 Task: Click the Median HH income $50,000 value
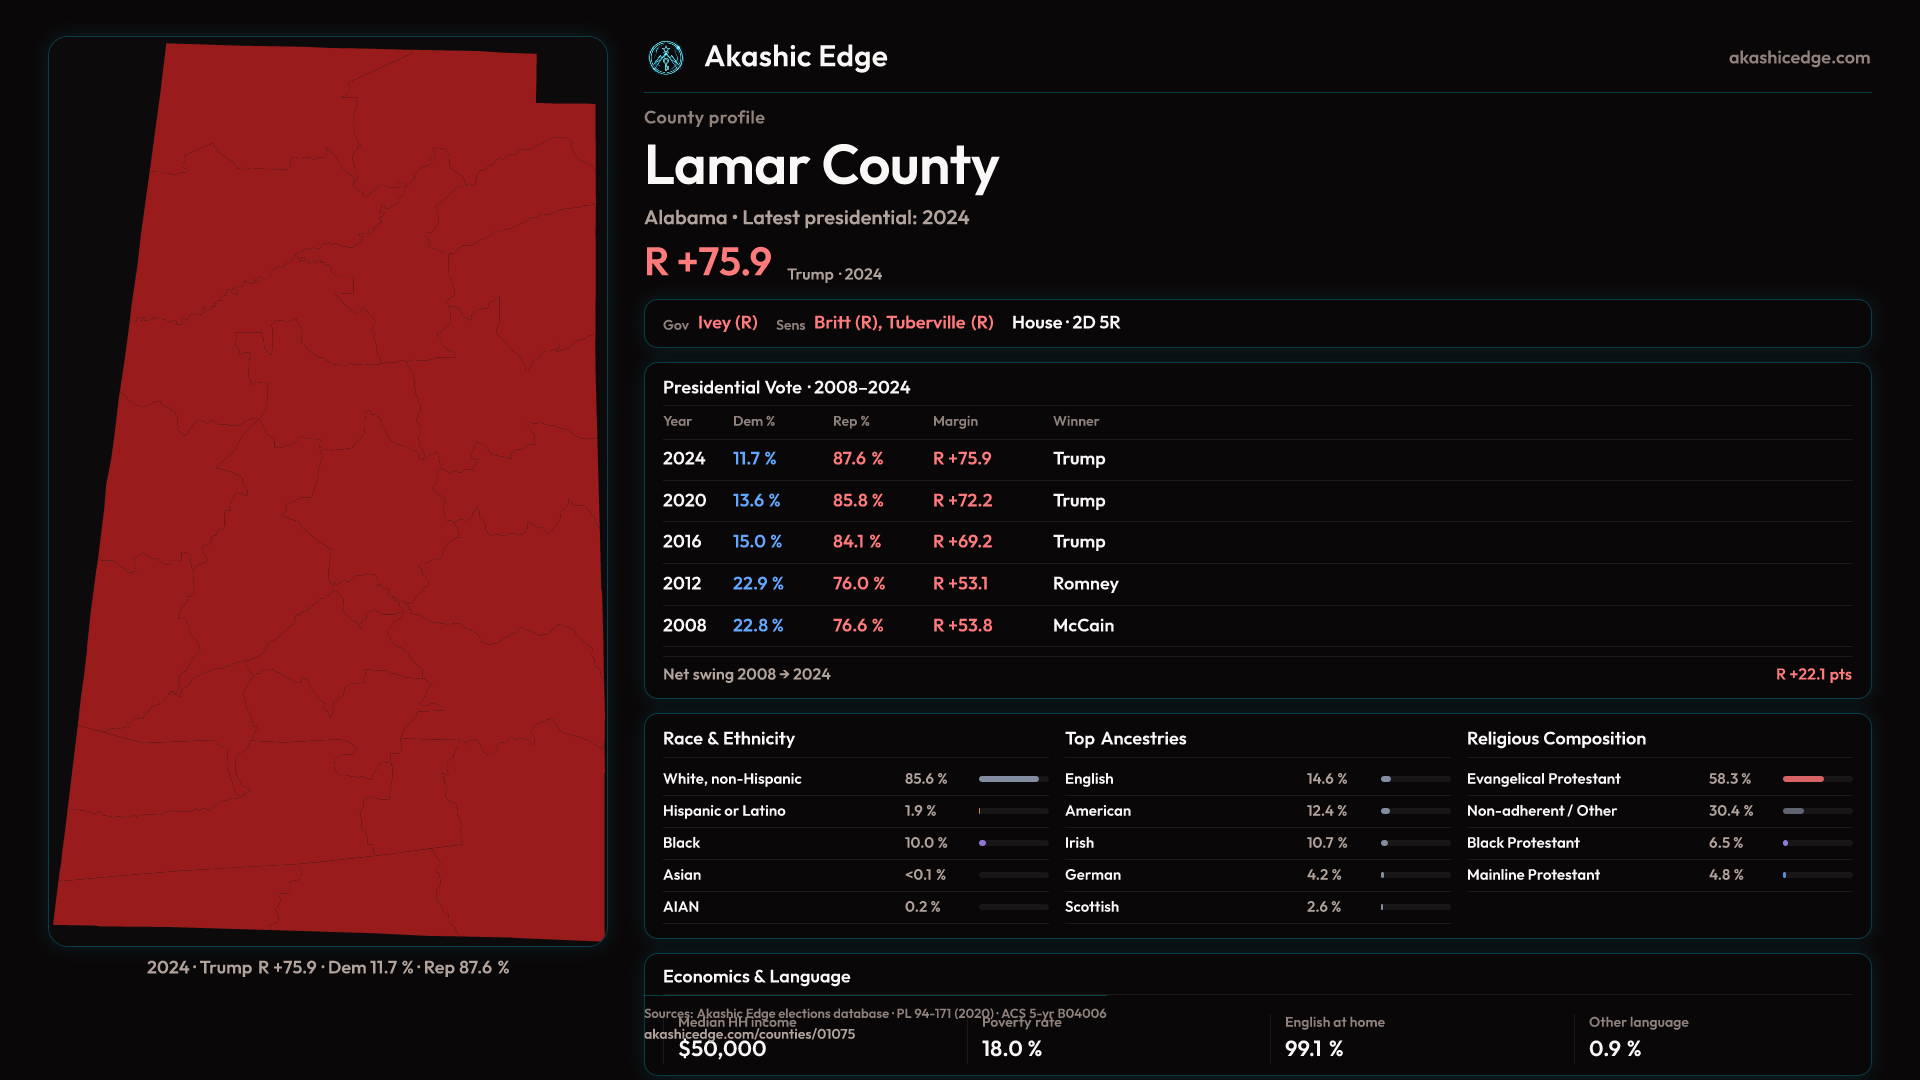(x=722, y=1049)
